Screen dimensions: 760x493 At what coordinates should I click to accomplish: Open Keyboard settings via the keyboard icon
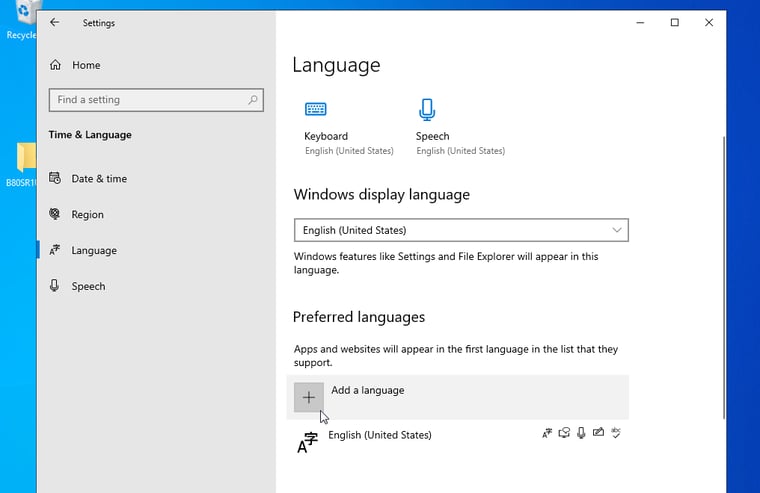[x=316, y=109]
